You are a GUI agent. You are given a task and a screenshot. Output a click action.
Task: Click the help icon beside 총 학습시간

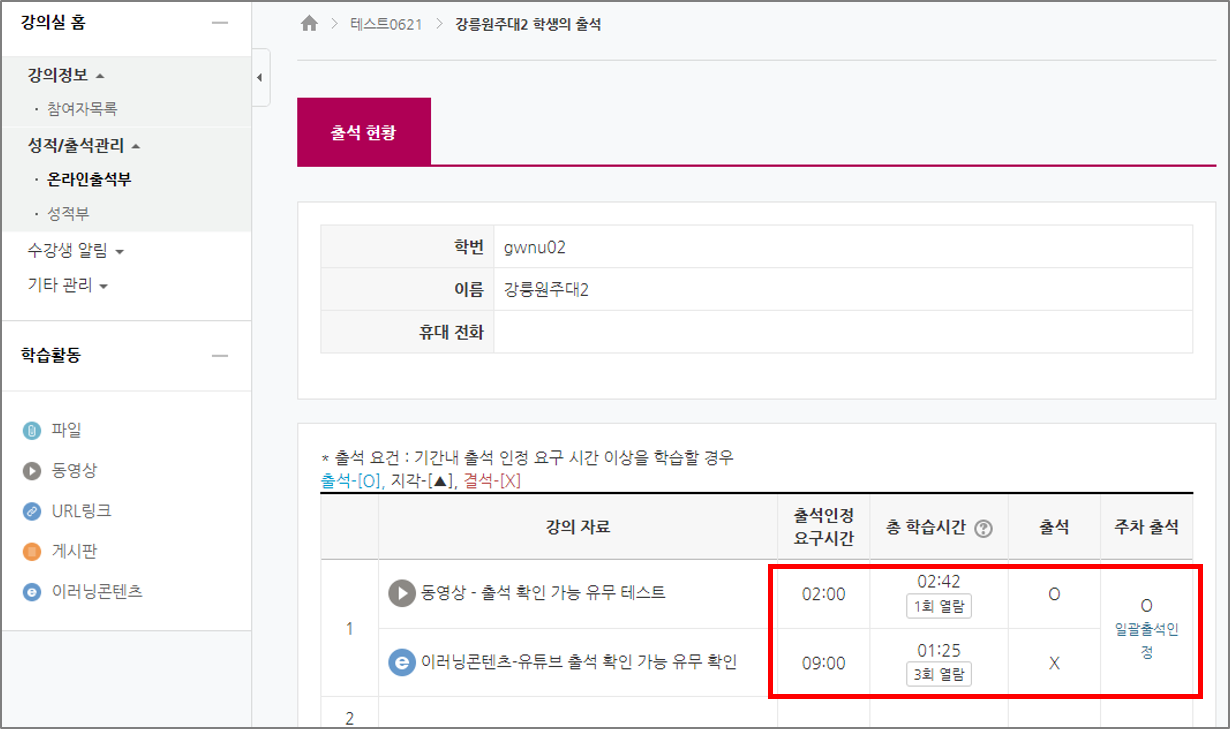(x=983, y=528)
